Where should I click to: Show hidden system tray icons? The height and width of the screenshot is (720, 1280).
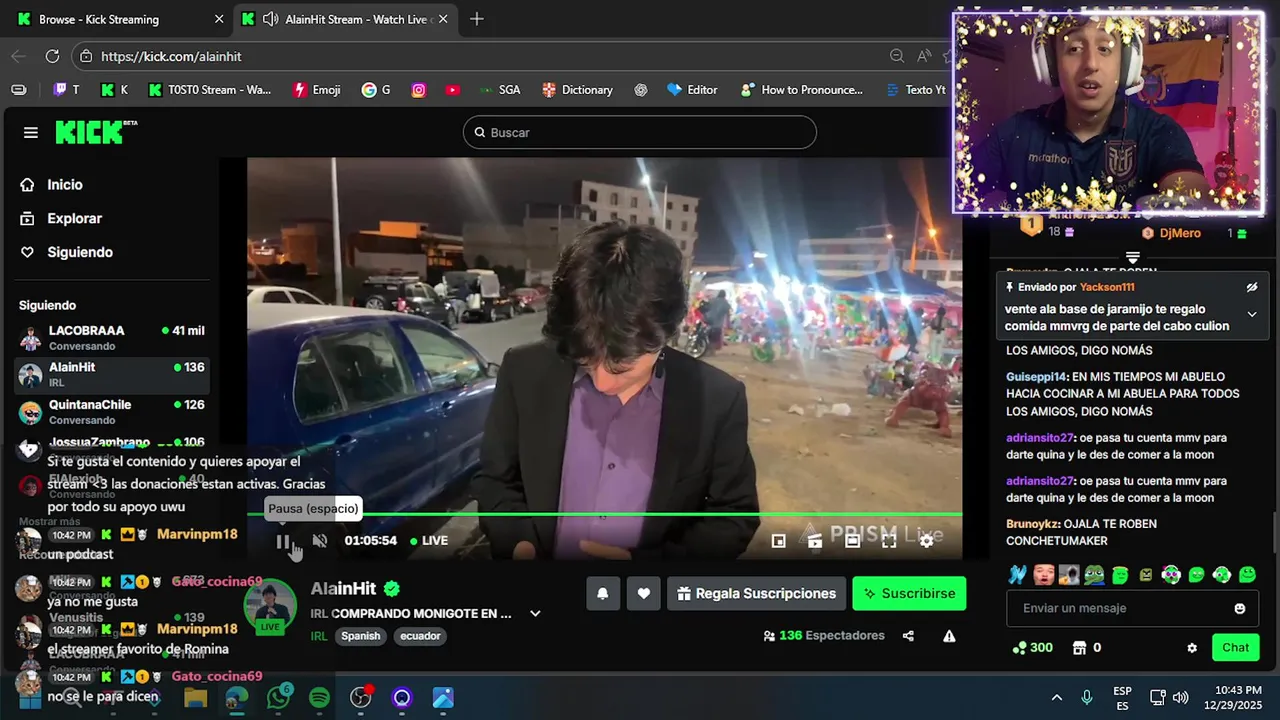1056,698
